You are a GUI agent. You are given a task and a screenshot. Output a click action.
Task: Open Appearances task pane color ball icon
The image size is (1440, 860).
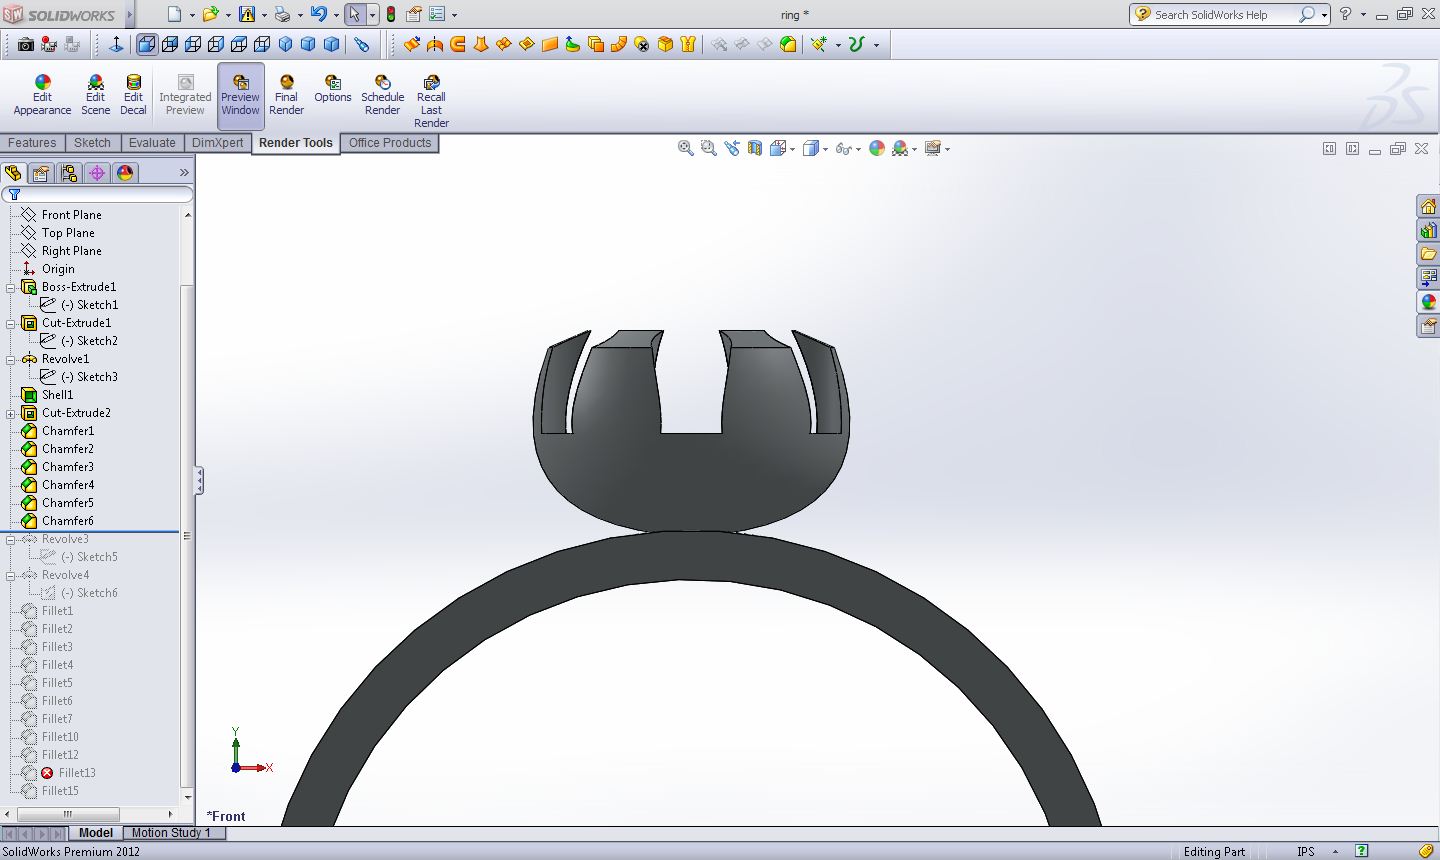[1428, 302]
